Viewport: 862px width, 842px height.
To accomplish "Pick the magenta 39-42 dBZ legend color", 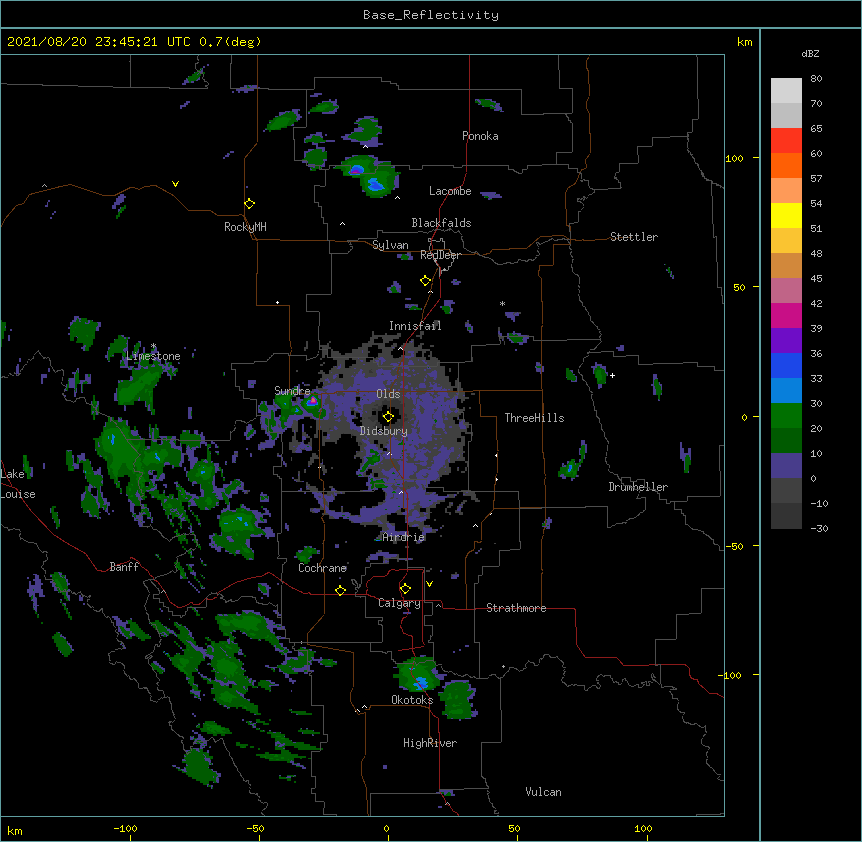I will click(x=786, y=315).
